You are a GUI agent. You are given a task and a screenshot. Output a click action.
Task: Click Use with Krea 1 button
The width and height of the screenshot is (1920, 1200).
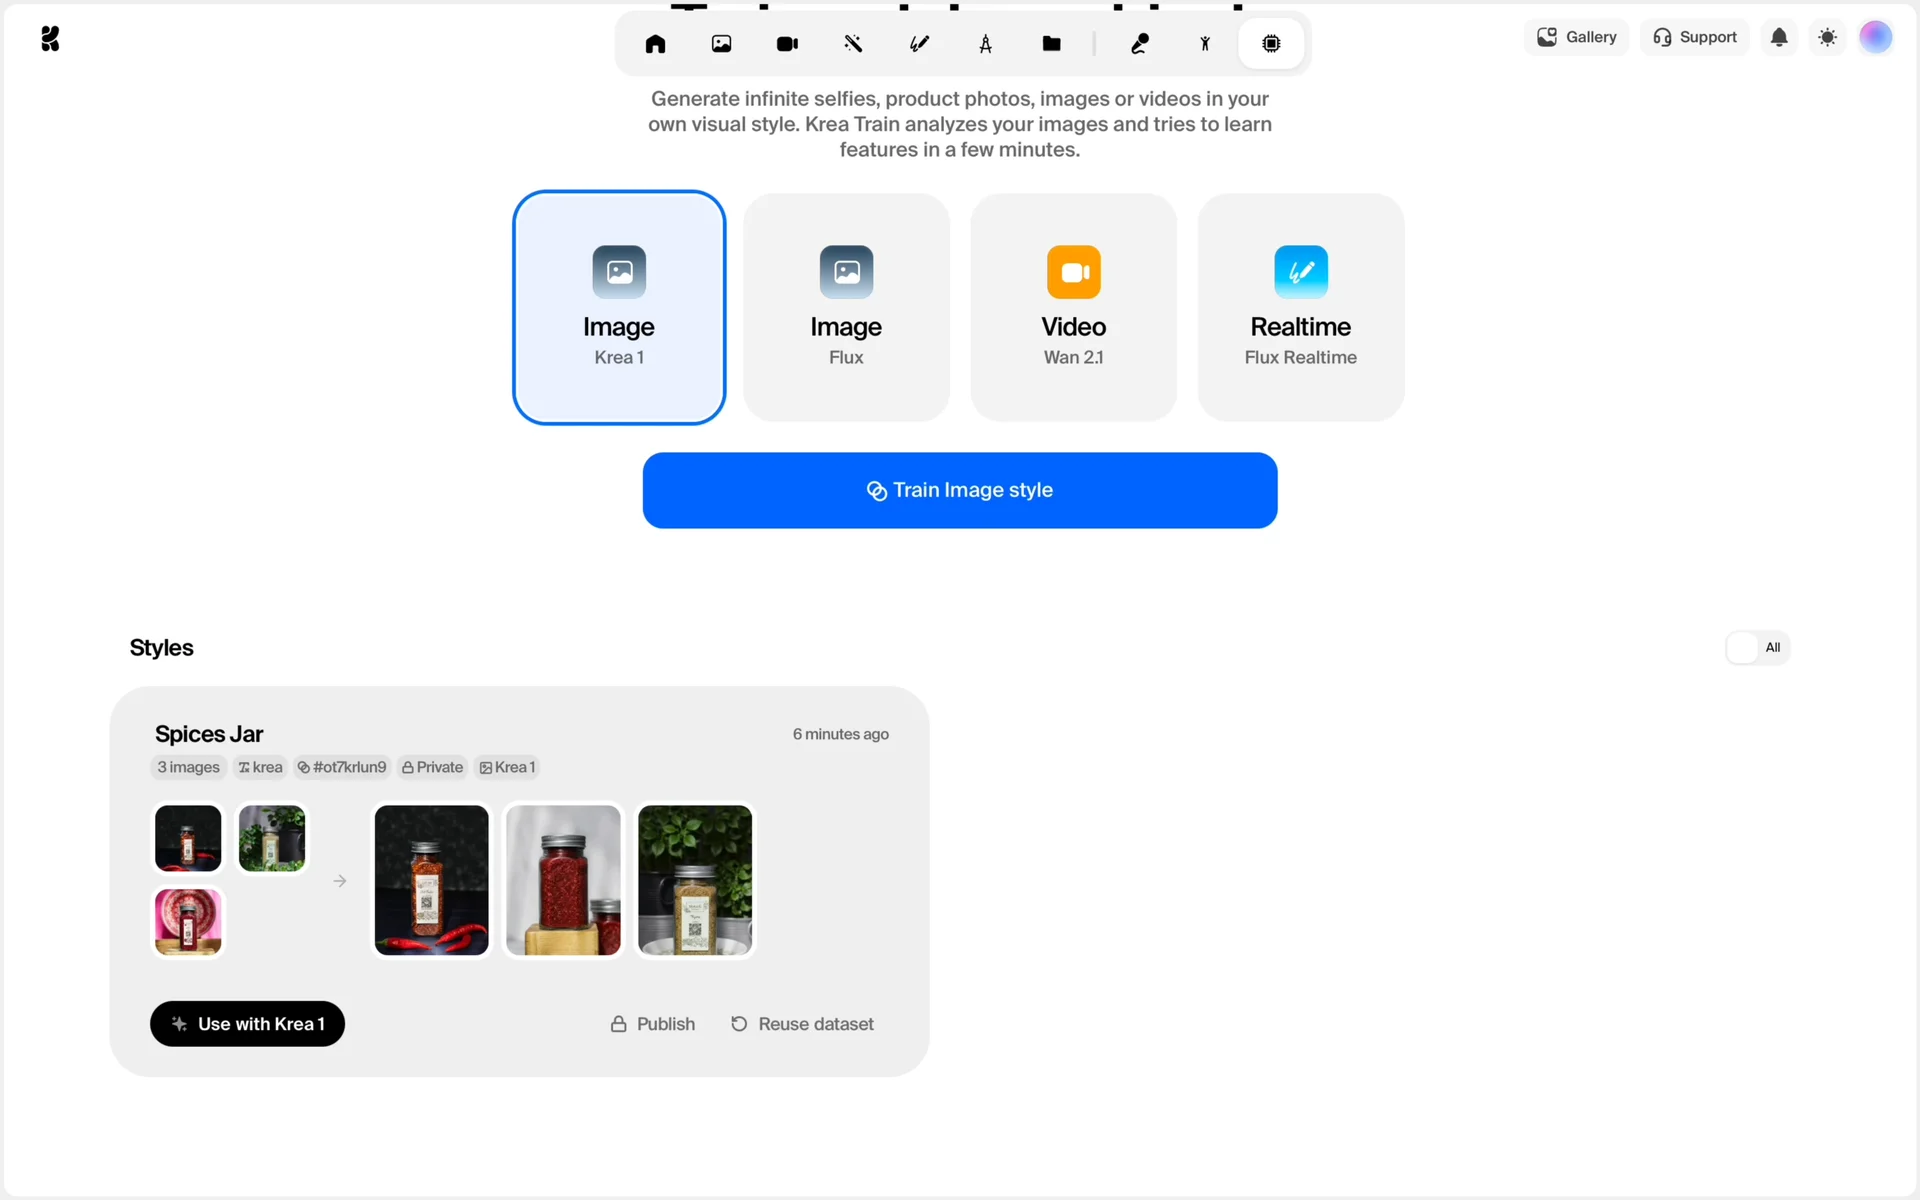[x=247, y=1024]
